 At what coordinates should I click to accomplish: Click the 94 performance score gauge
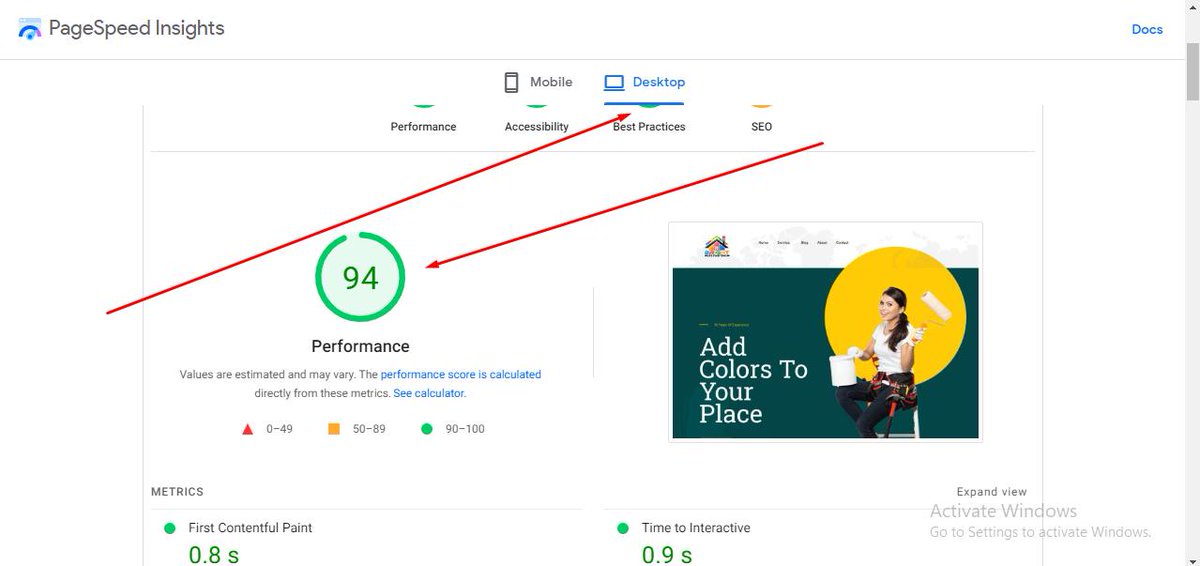tap(360, 277)
